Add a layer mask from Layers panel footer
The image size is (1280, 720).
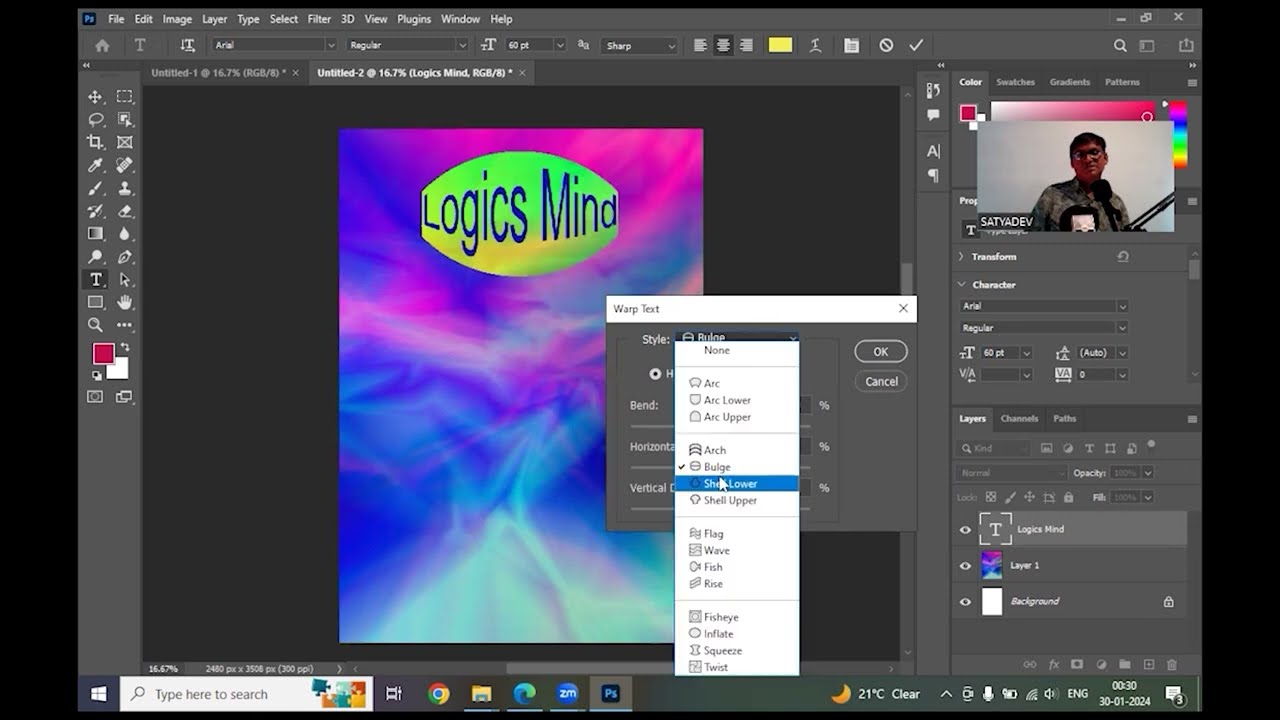1077,664
